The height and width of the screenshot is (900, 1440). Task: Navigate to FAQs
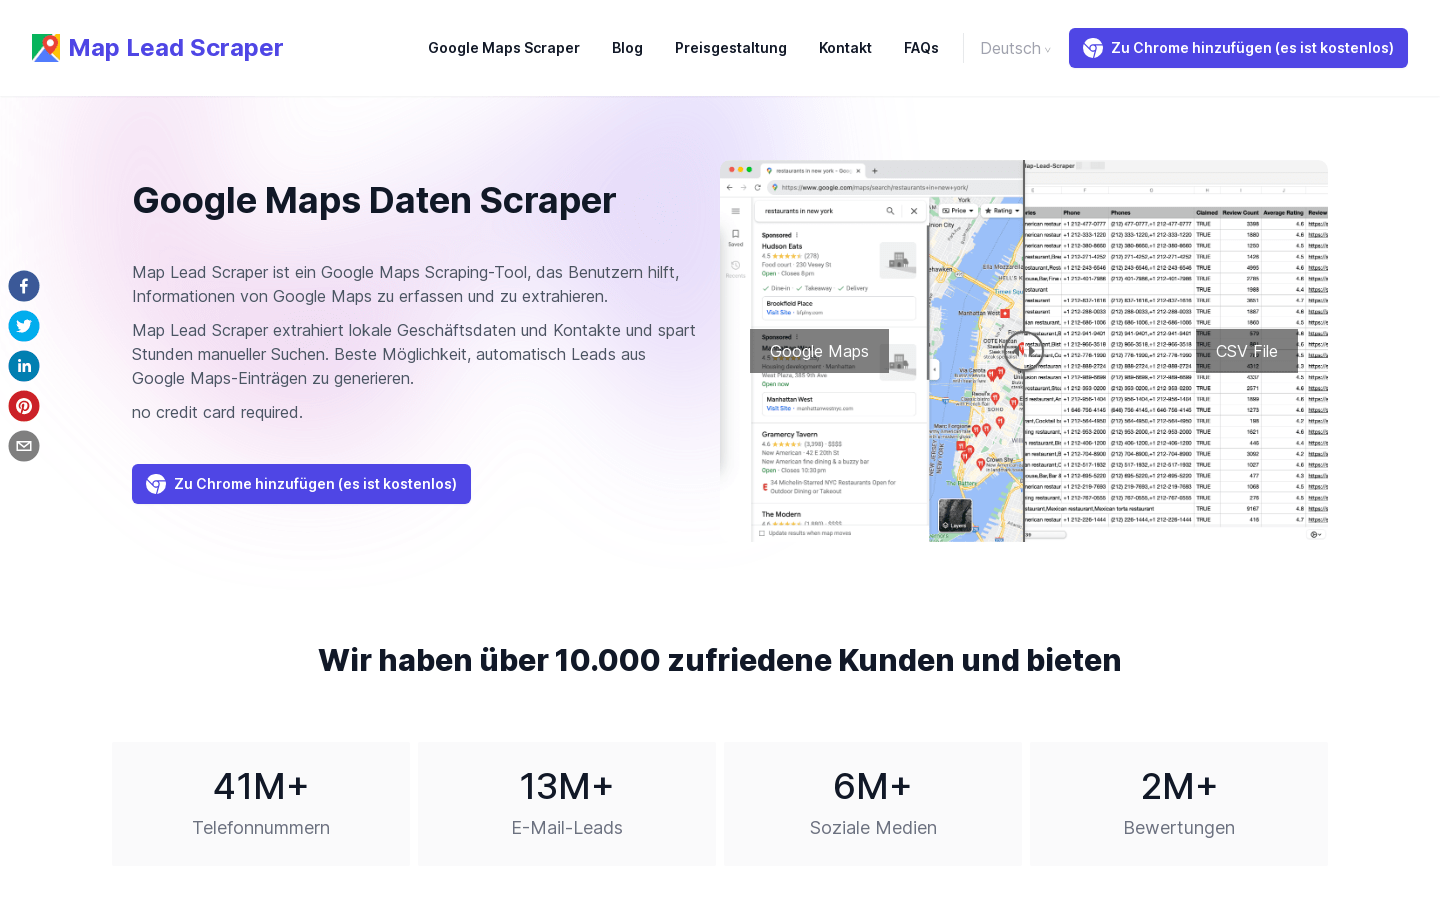click(921, 48)
